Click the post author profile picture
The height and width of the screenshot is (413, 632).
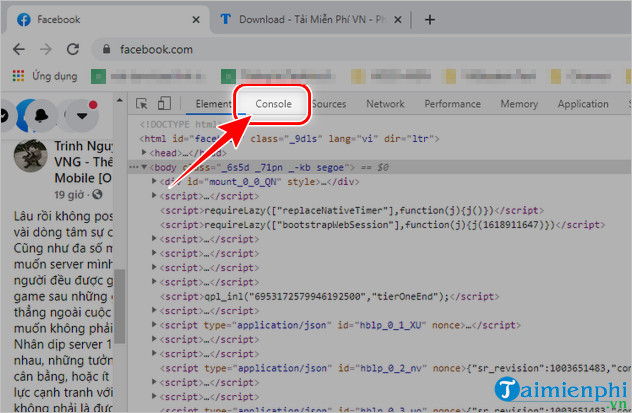32,159
